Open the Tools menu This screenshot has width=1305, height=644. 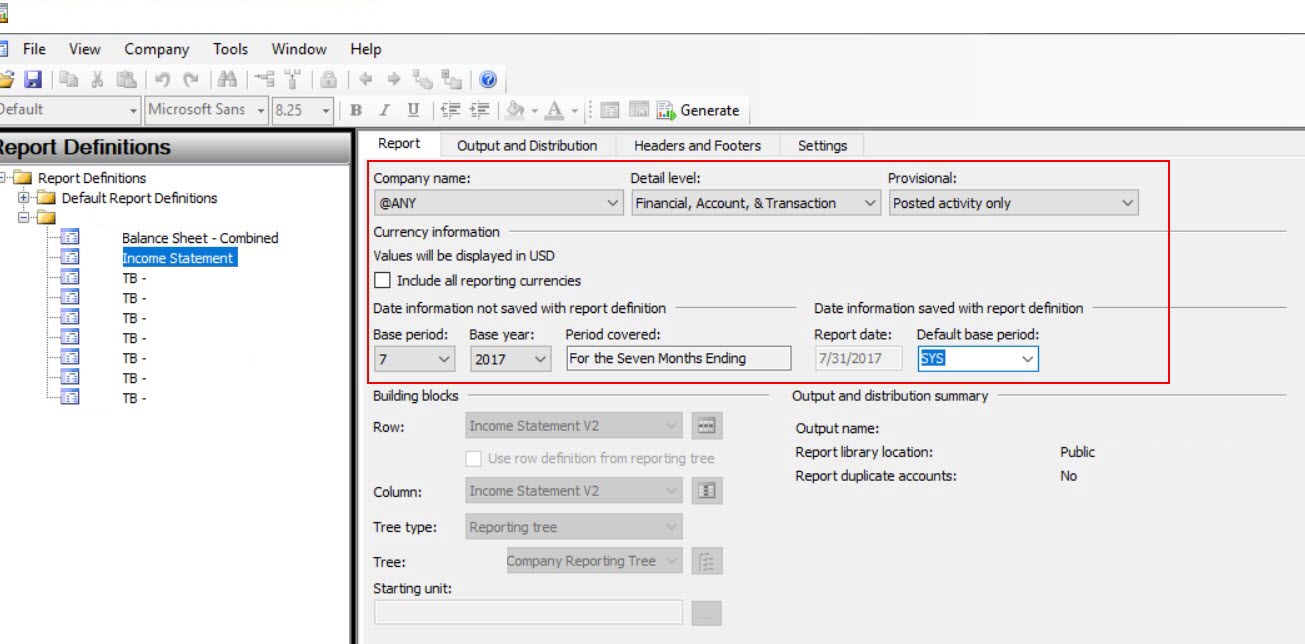230,48
